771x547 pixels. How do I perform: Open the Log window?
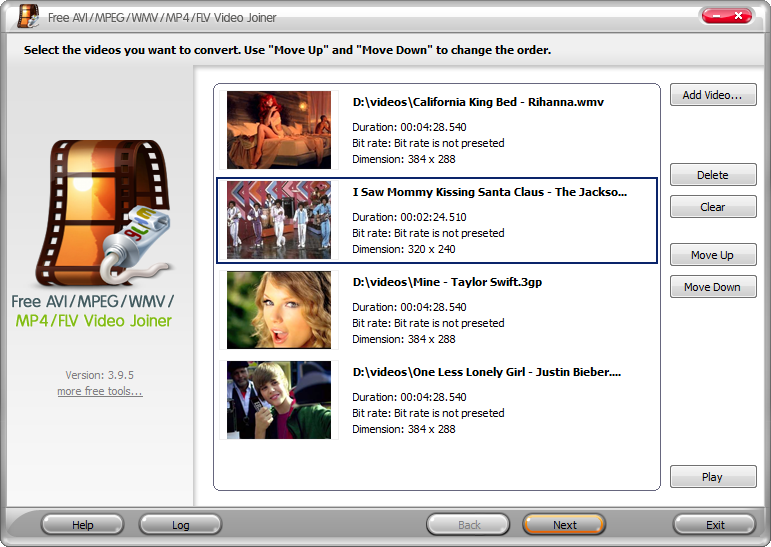pyautogui.click(x=180, y=525)
